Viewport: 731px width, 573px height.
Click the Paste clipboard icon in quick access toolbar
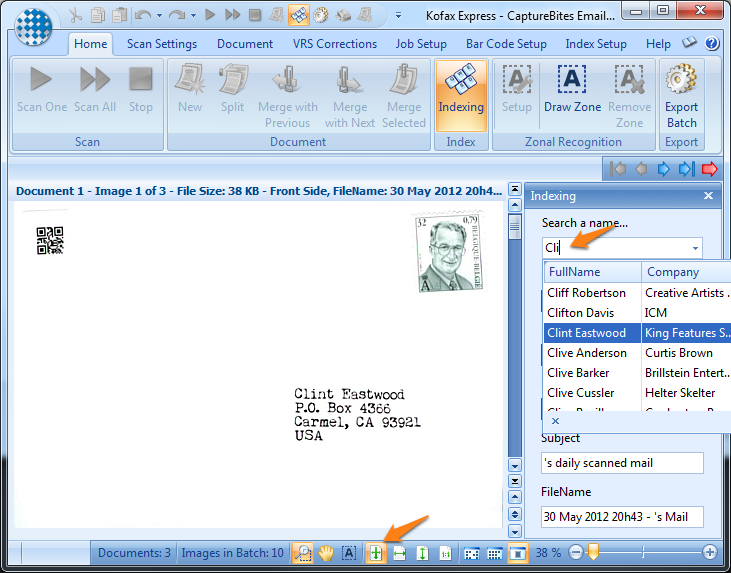[x=120, y=15]
